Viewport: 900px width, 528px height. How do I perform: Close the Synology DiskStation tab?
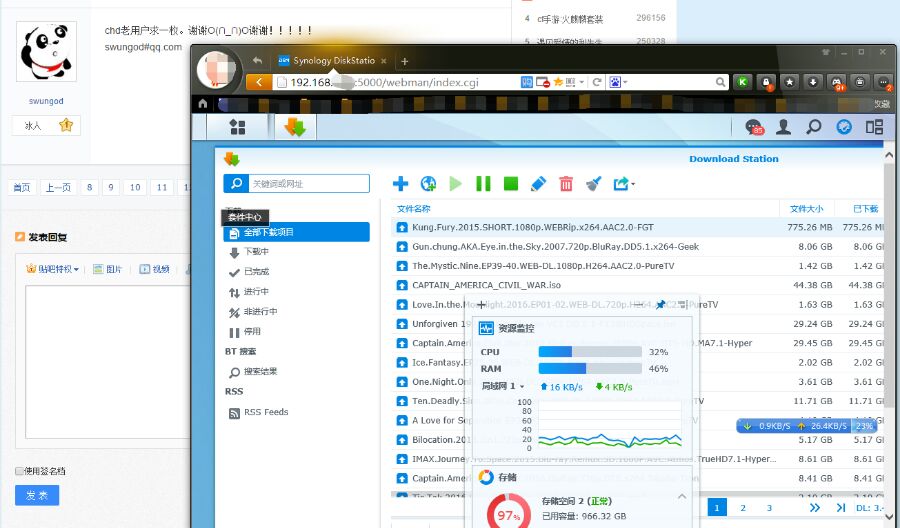pyautogui.click(x=383, y=61)
